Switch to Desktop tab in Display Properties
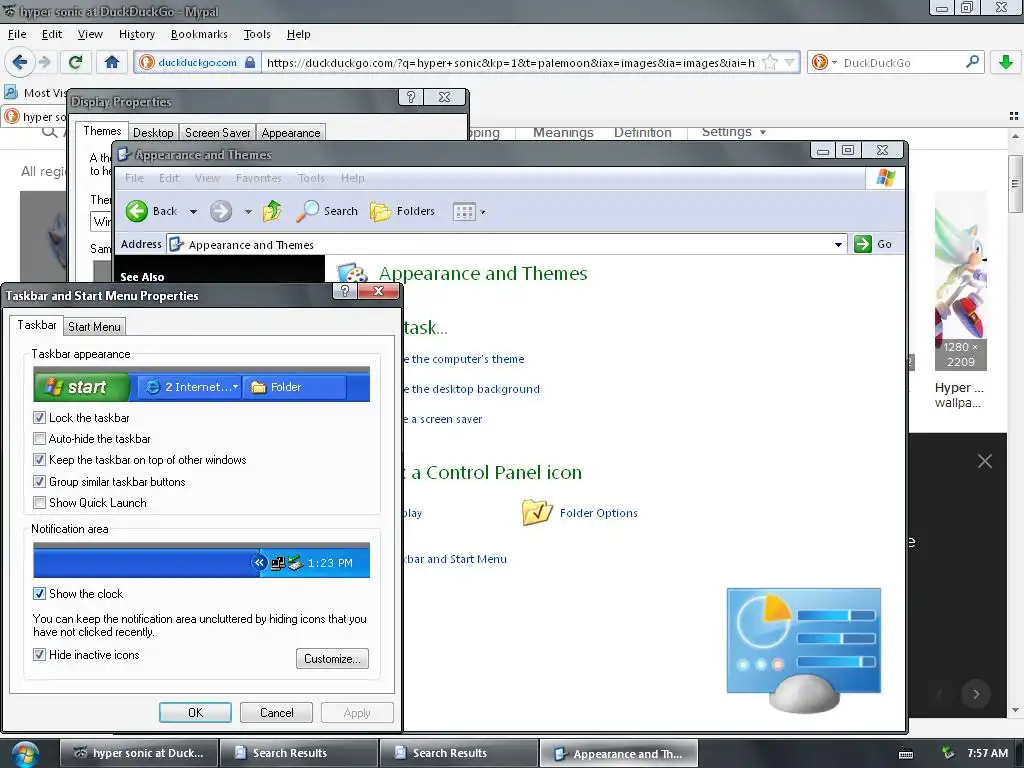The image size is (1024, 768). click(x=153, y=133)
